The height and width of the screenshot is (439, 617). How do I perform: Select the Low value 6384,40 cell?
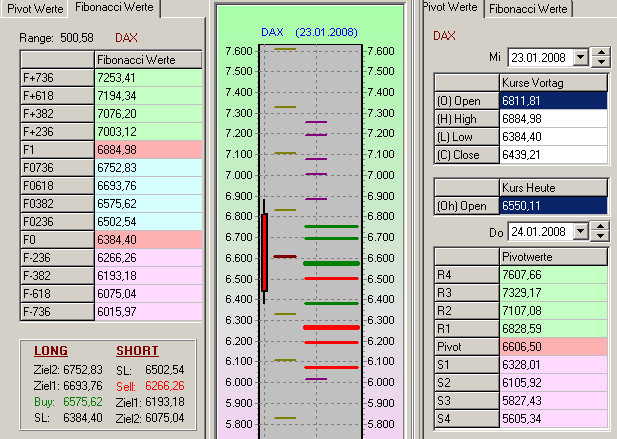(553, 137)
